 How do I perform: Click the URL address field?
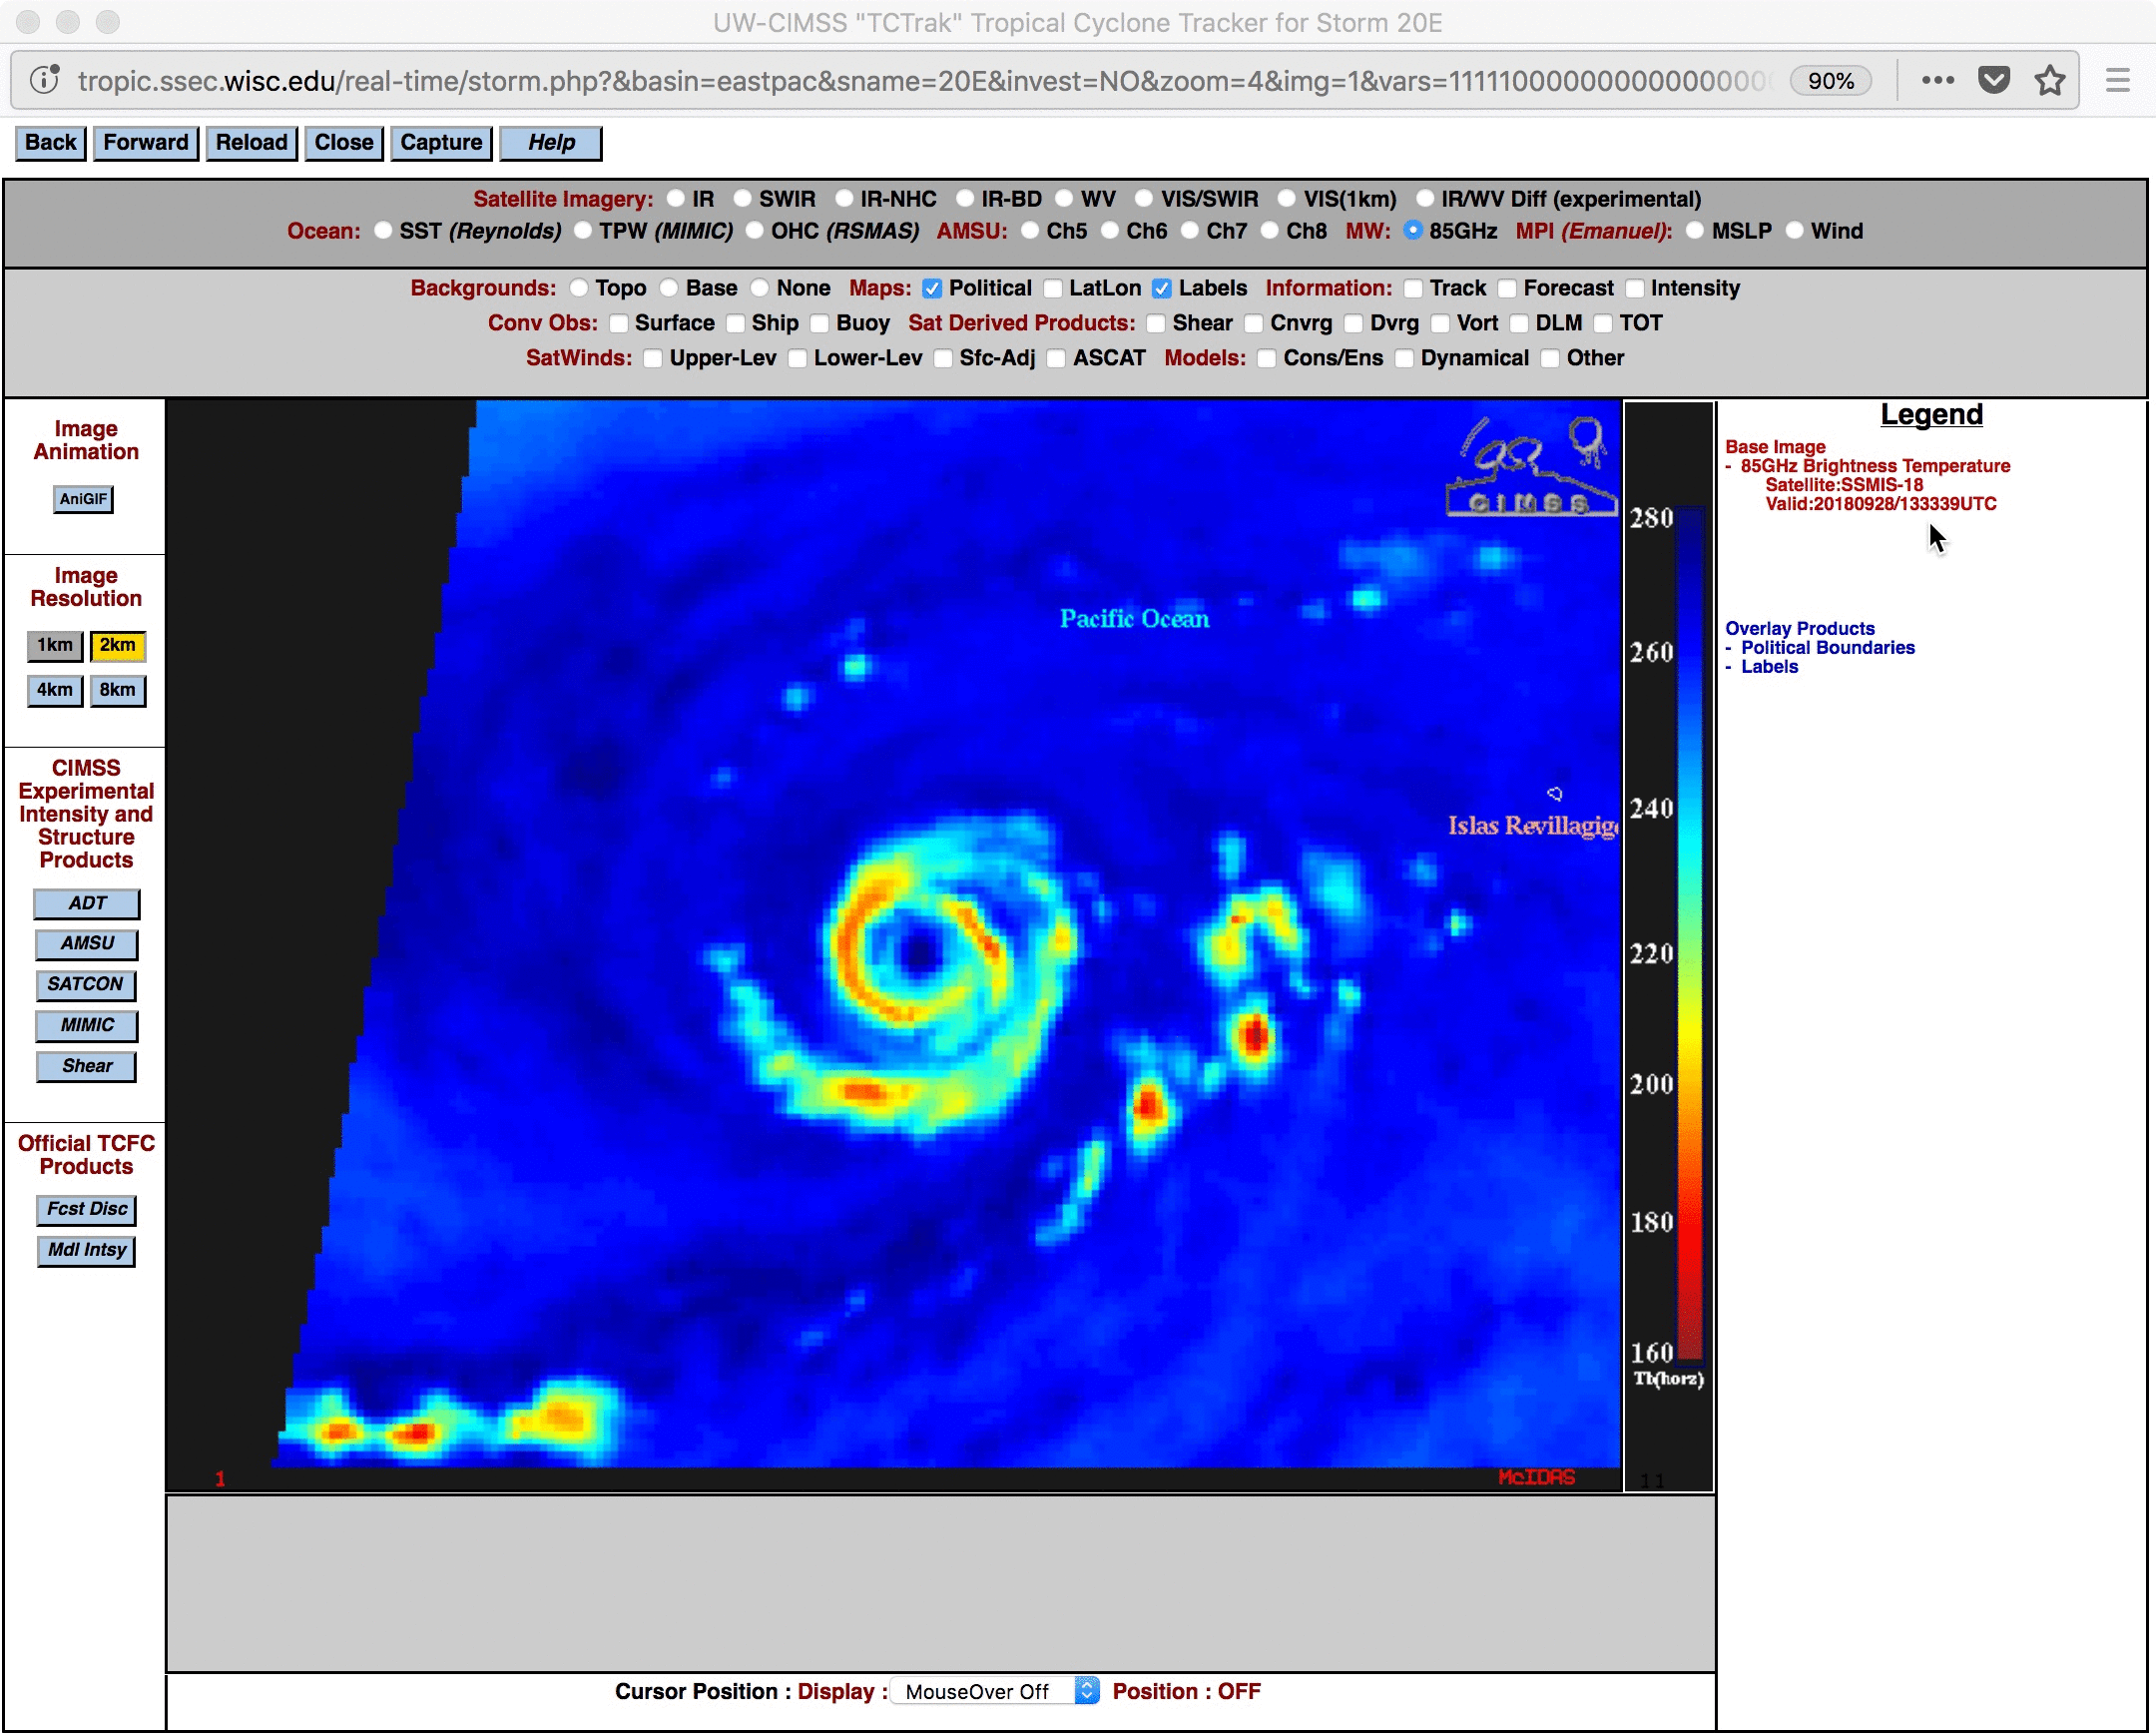coord(920,80)
